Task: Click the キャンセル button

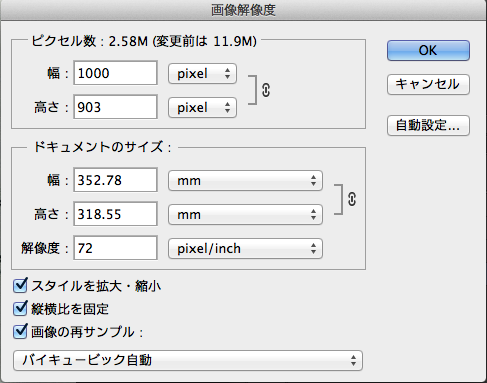Action: click(x=428, y=84)
